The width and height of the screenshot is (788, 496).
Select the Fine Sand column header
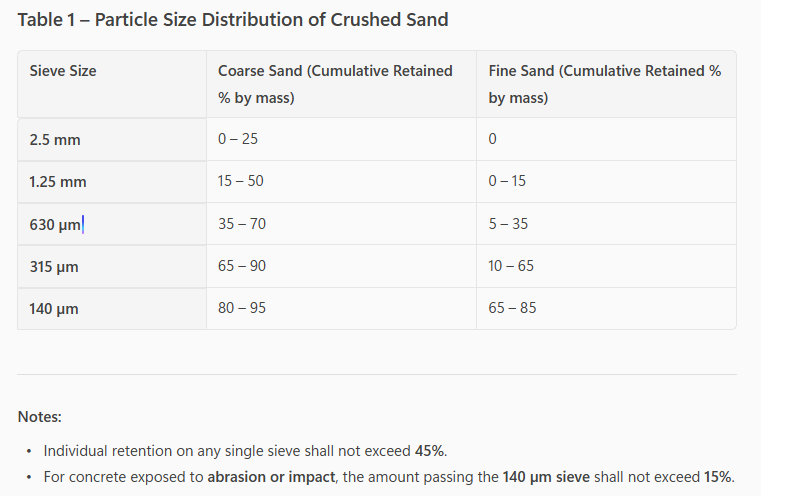pos(604,84)
